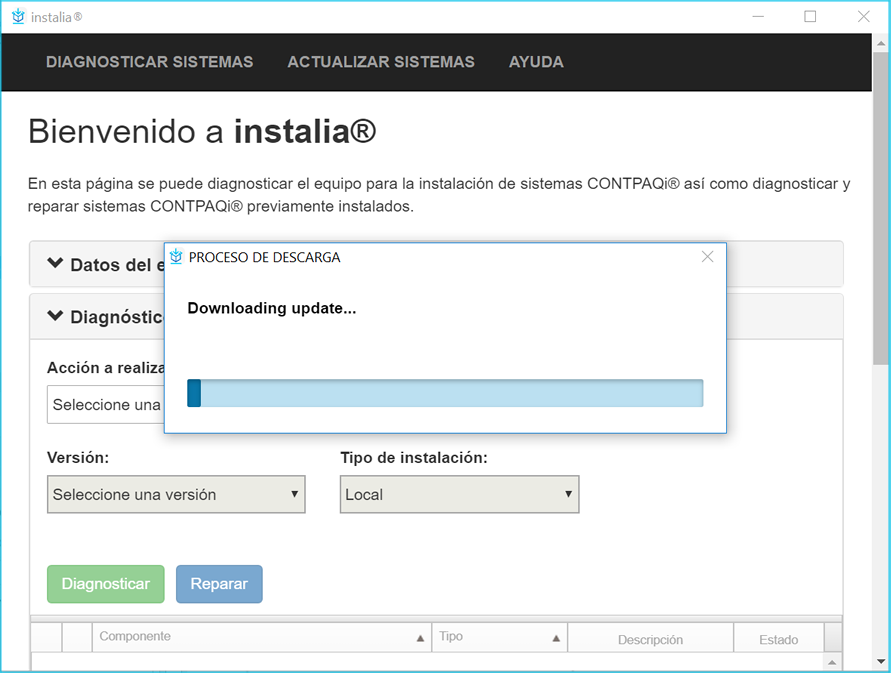Click the instalia logo in the title bar
This screenshot has height=673, width=891.
[18, 16]
